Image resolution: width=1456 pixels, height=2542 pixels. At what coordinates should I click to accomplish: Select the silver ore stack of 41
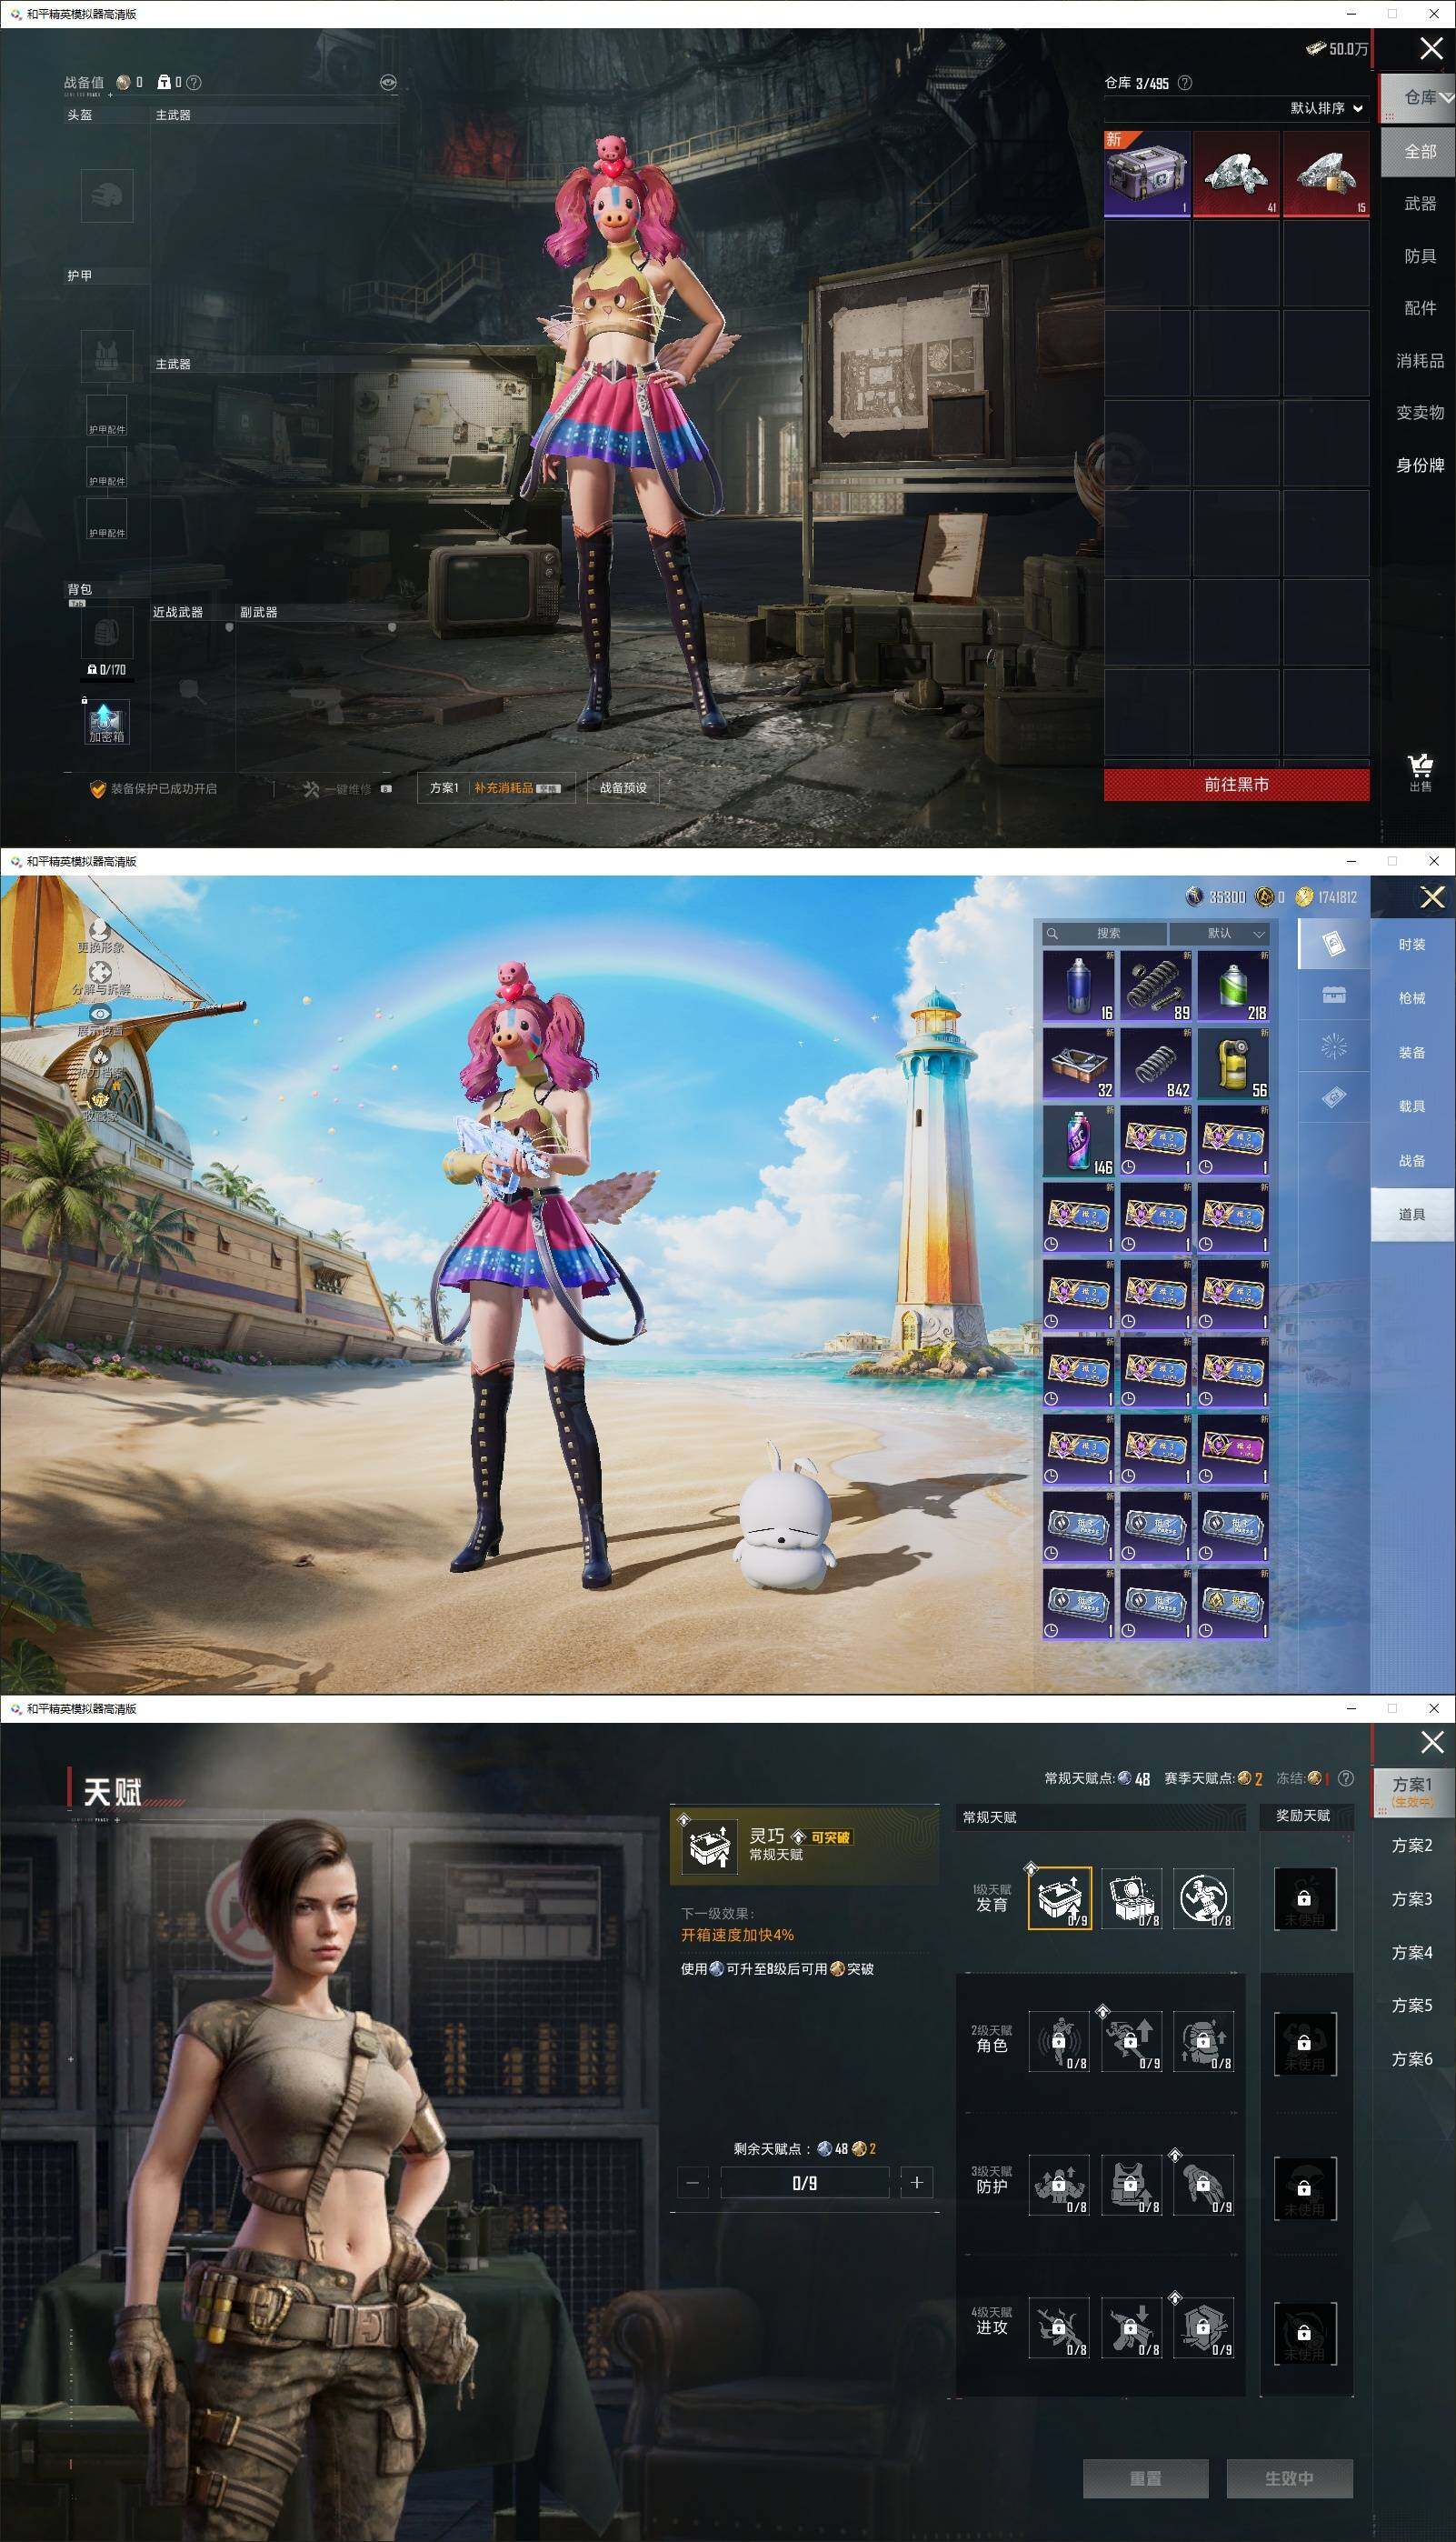pos(1236,173)
